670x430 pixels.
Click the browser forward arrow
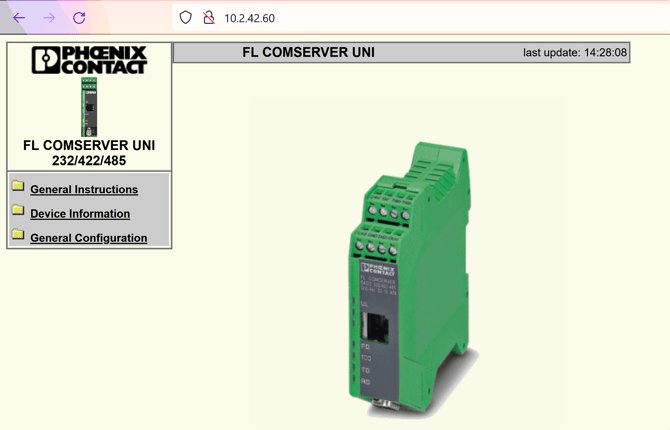coord(49,18)
